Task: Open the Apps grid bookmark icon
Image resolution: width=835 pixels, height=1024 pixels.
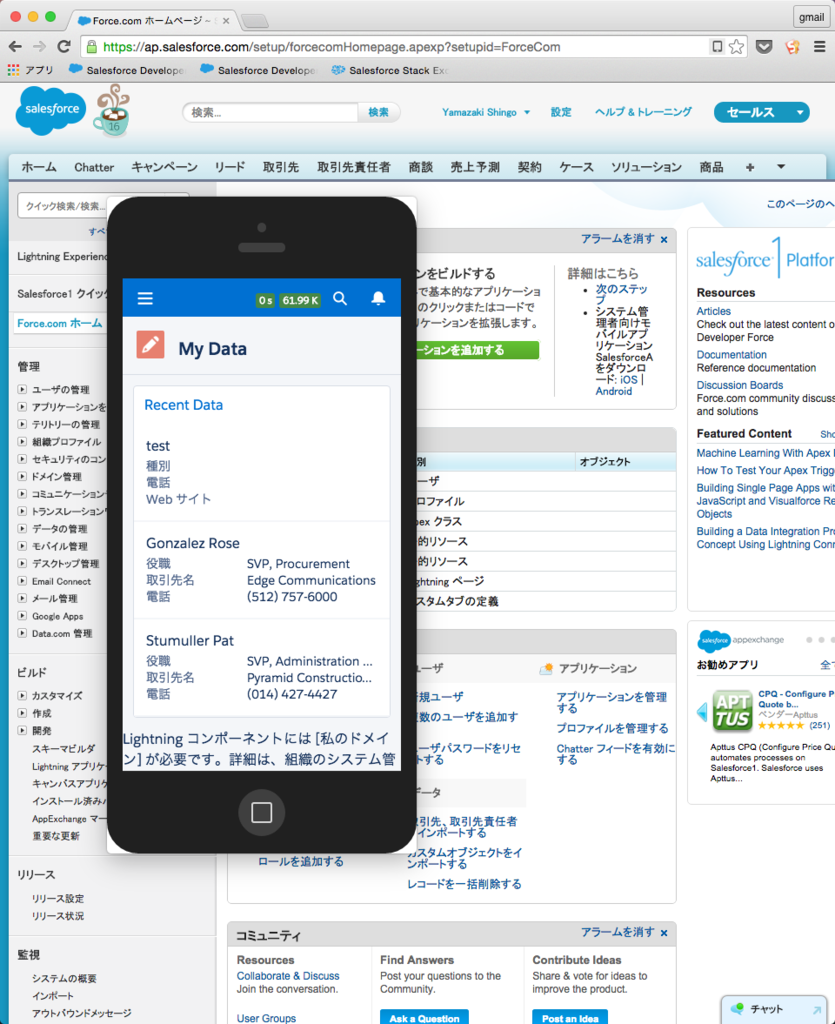Action: pos(13,70)
